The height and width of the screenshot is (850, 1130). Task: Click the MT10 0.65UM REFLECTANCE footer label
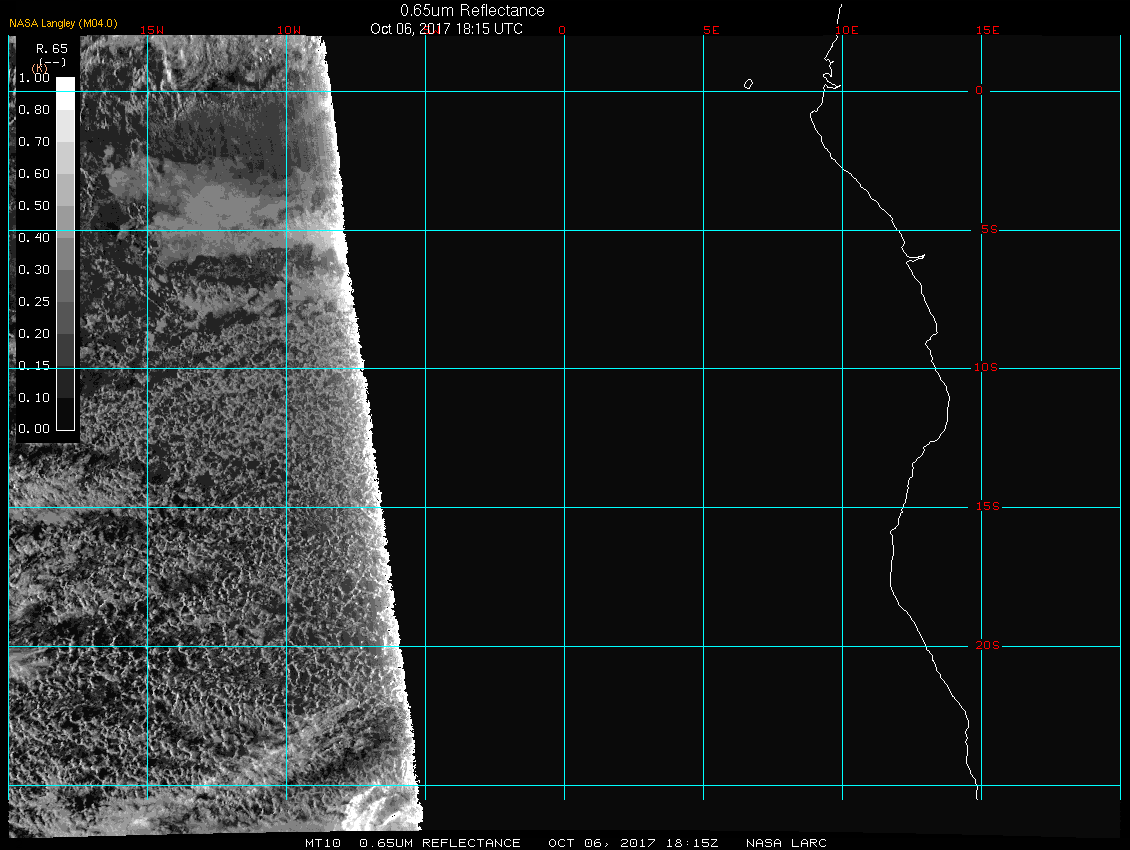413,843
